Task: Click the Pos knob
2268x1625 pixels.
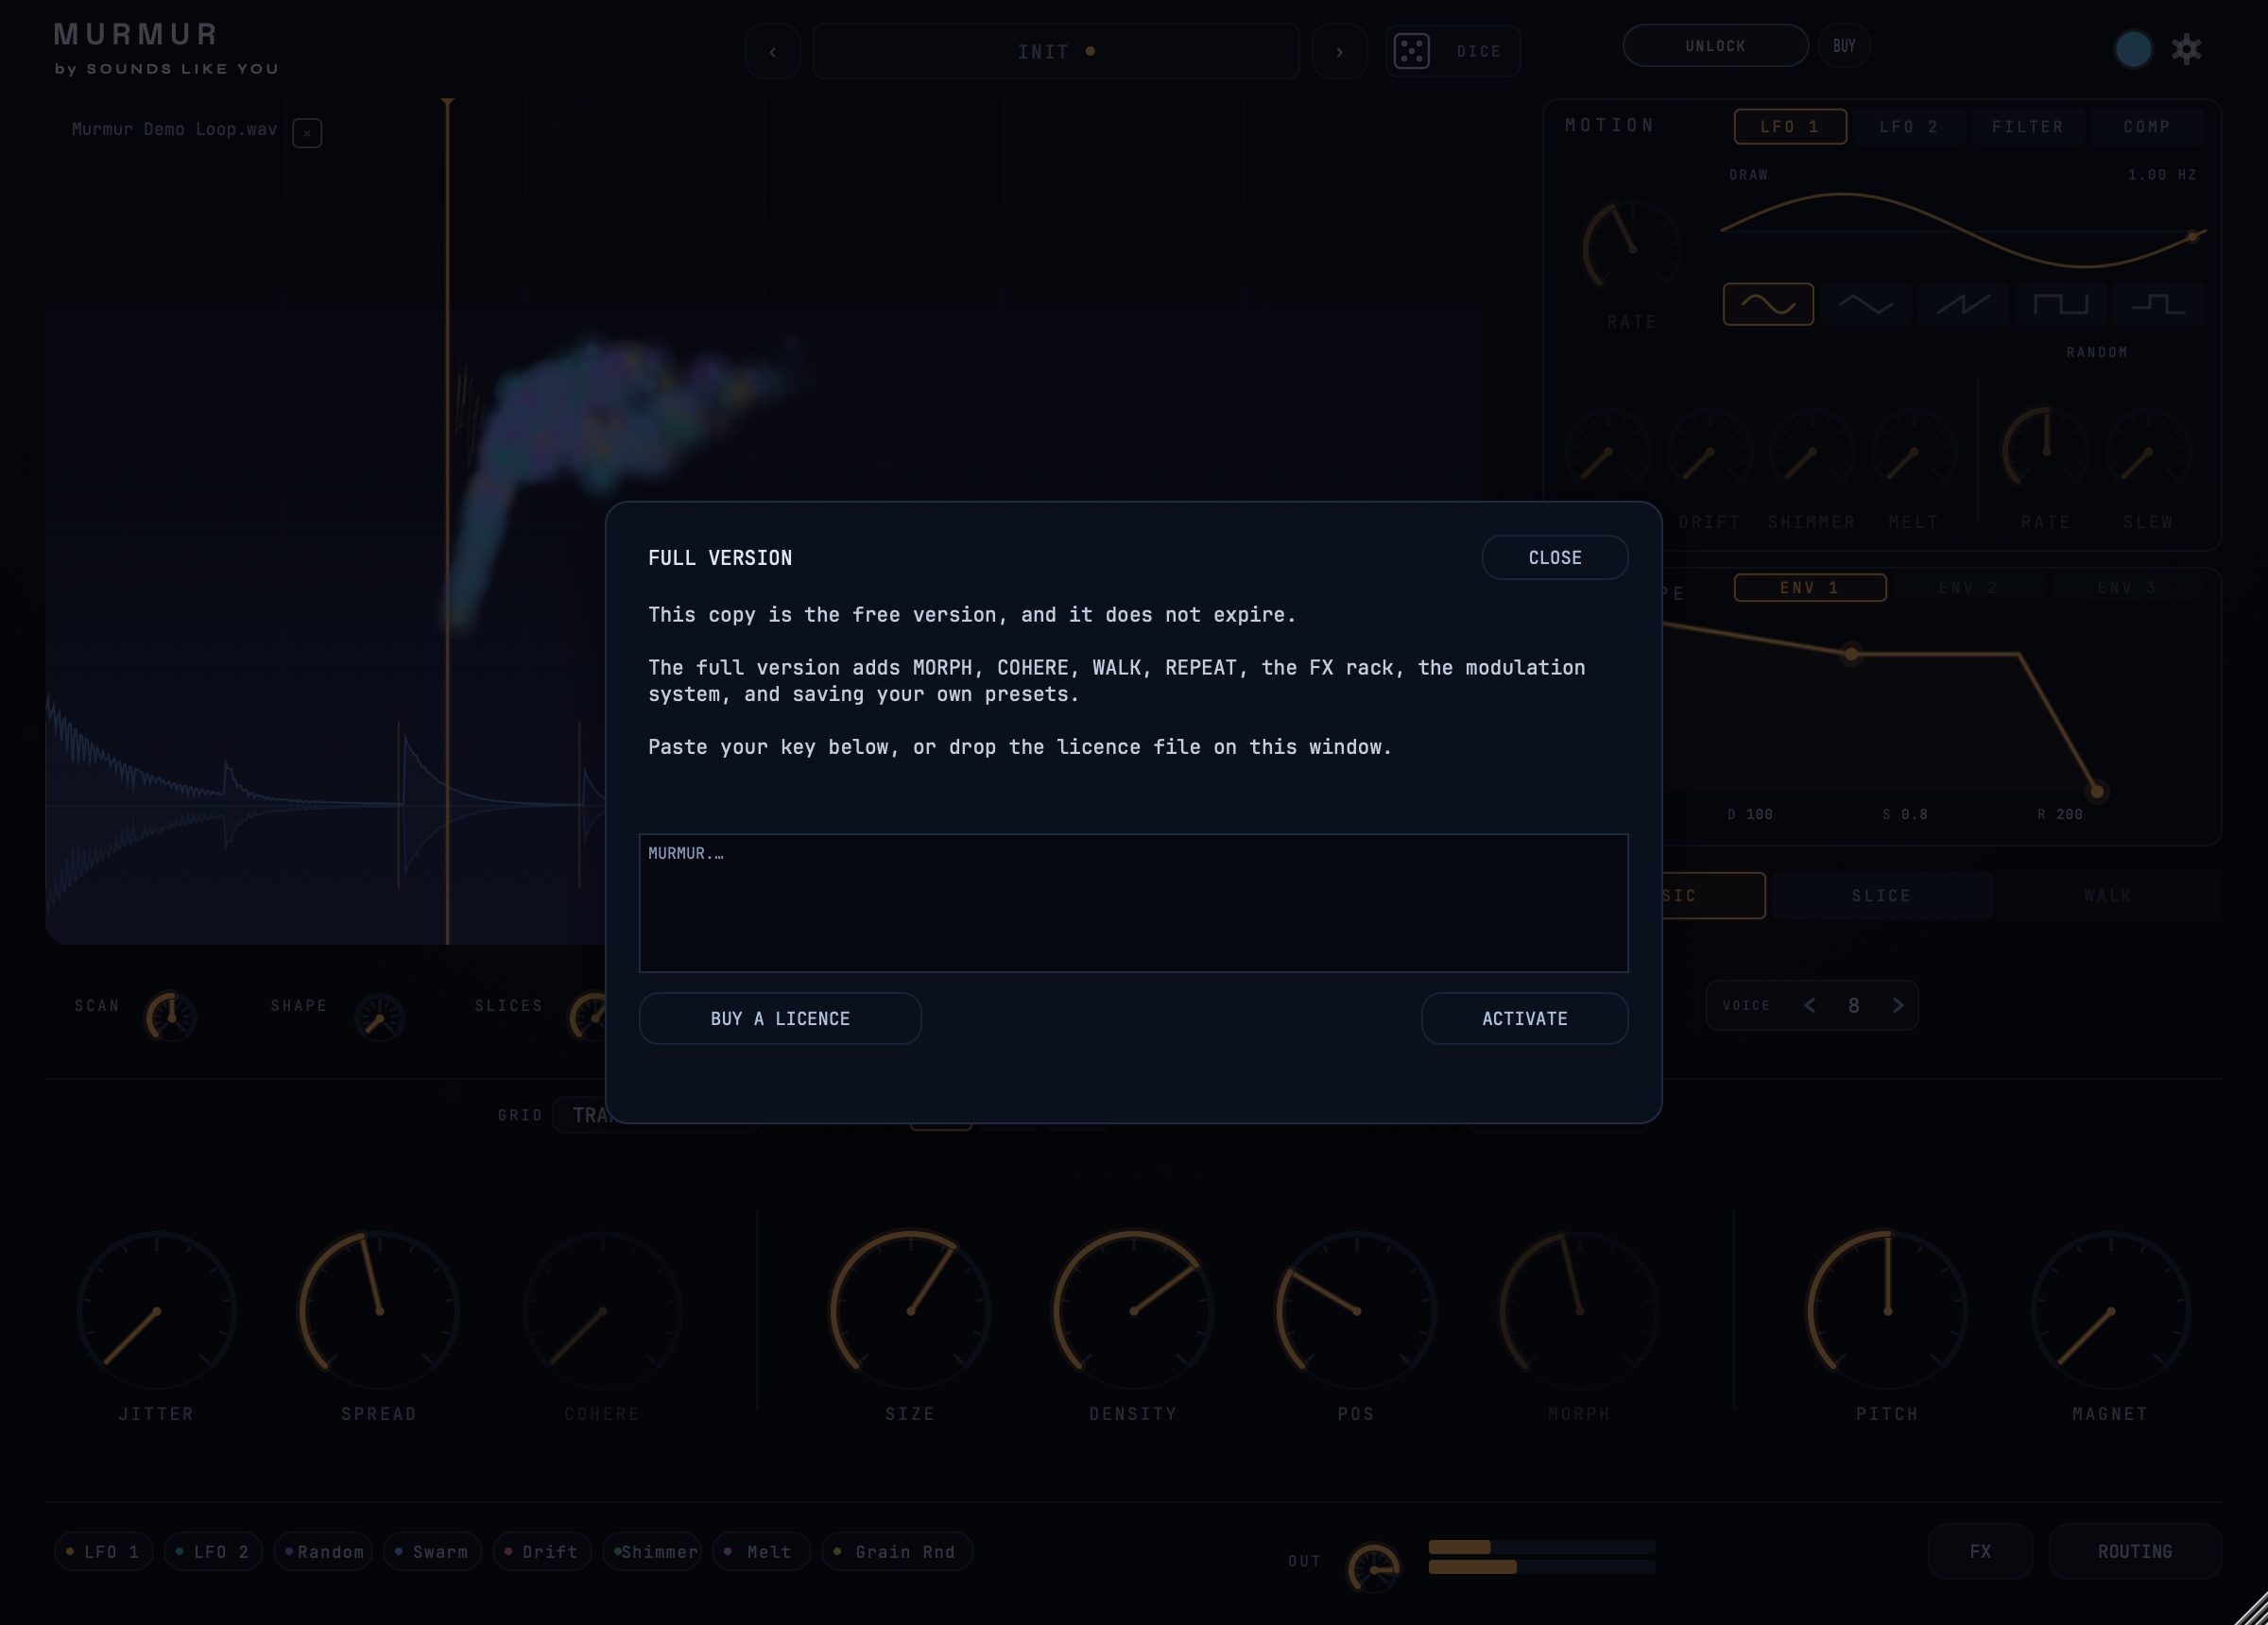Action: 1356,1310
